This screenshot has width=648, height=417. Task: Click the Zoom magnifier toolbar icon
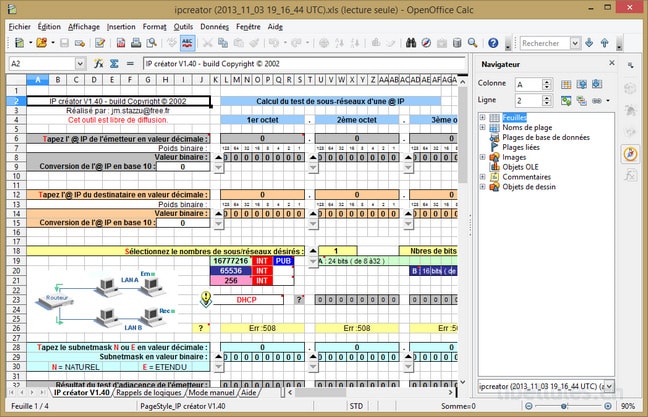[x=472, y=43]
